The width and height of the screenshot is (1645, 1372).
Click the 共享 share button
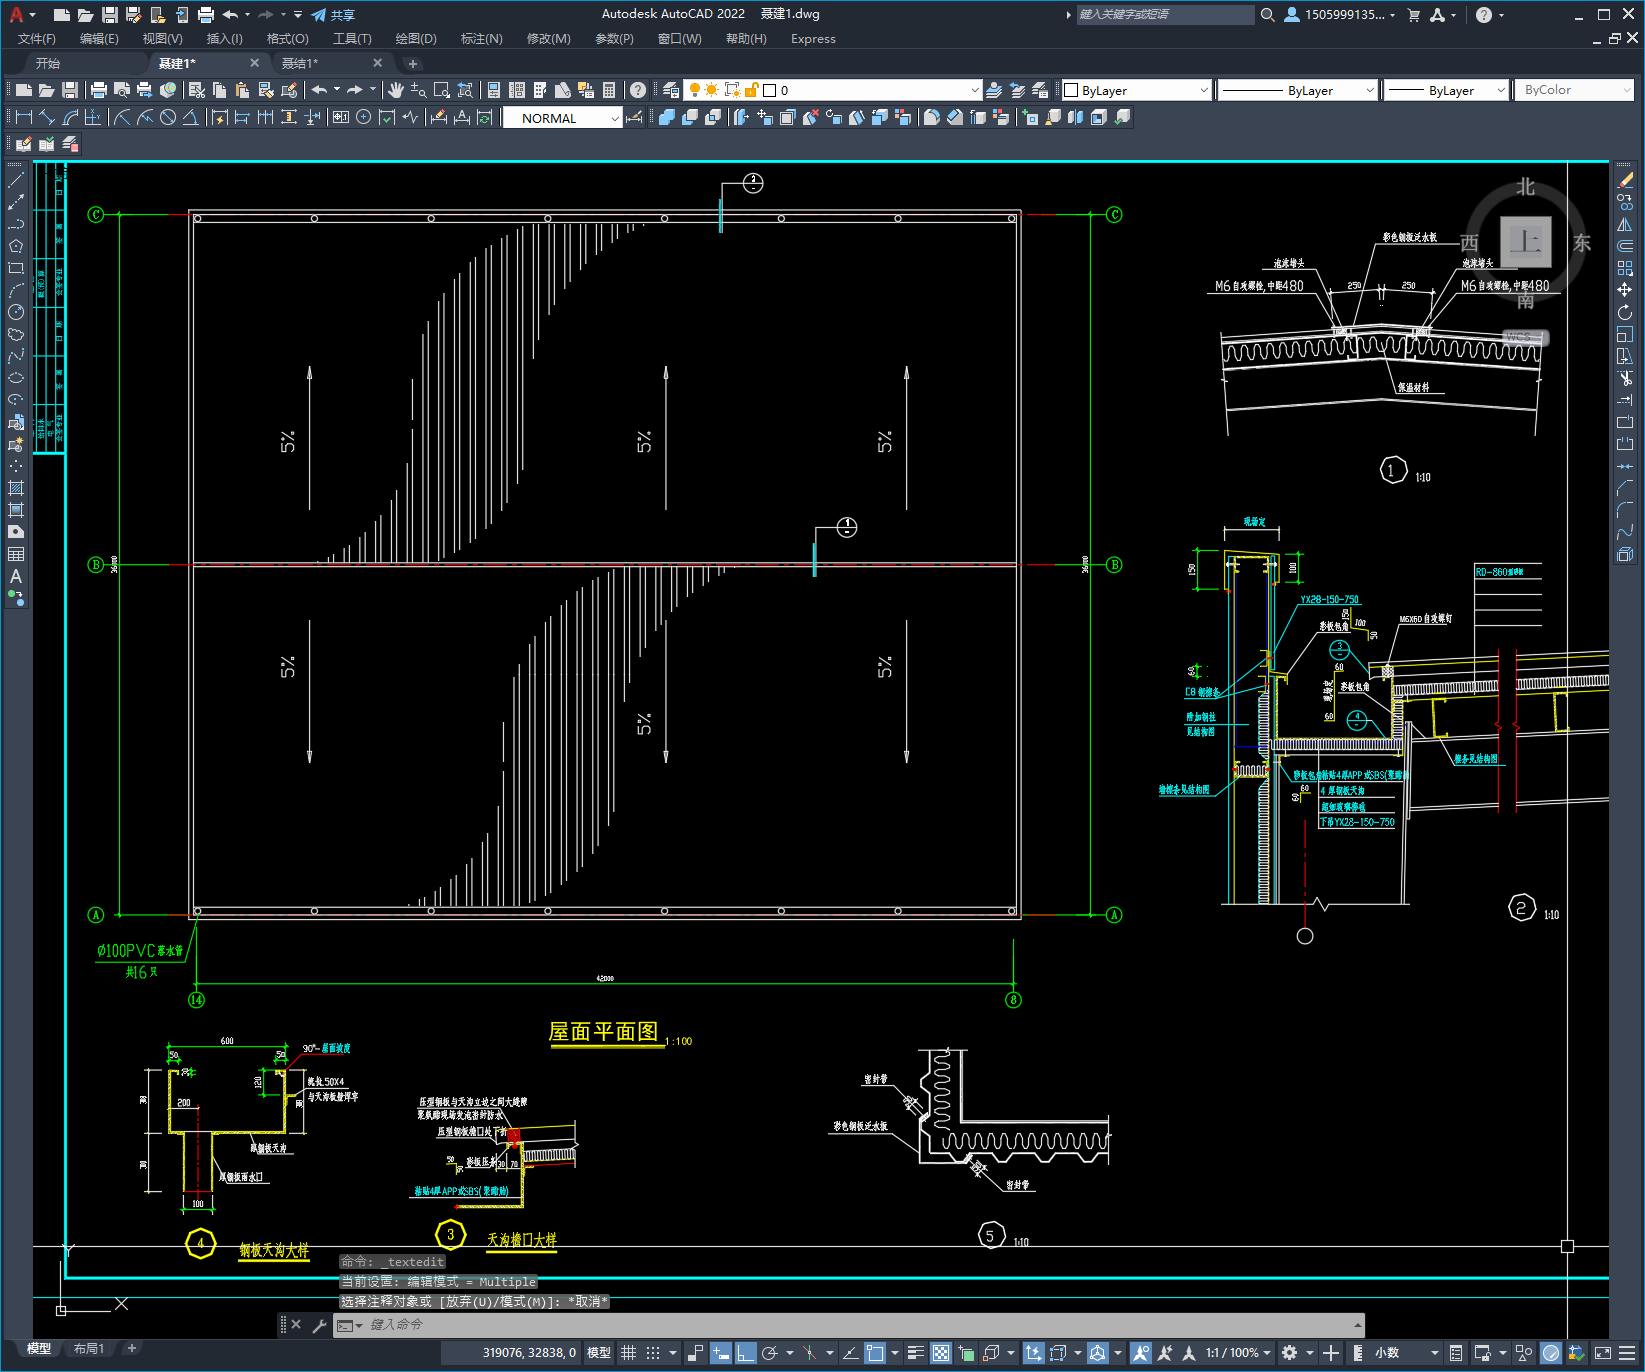pos(333,15)
